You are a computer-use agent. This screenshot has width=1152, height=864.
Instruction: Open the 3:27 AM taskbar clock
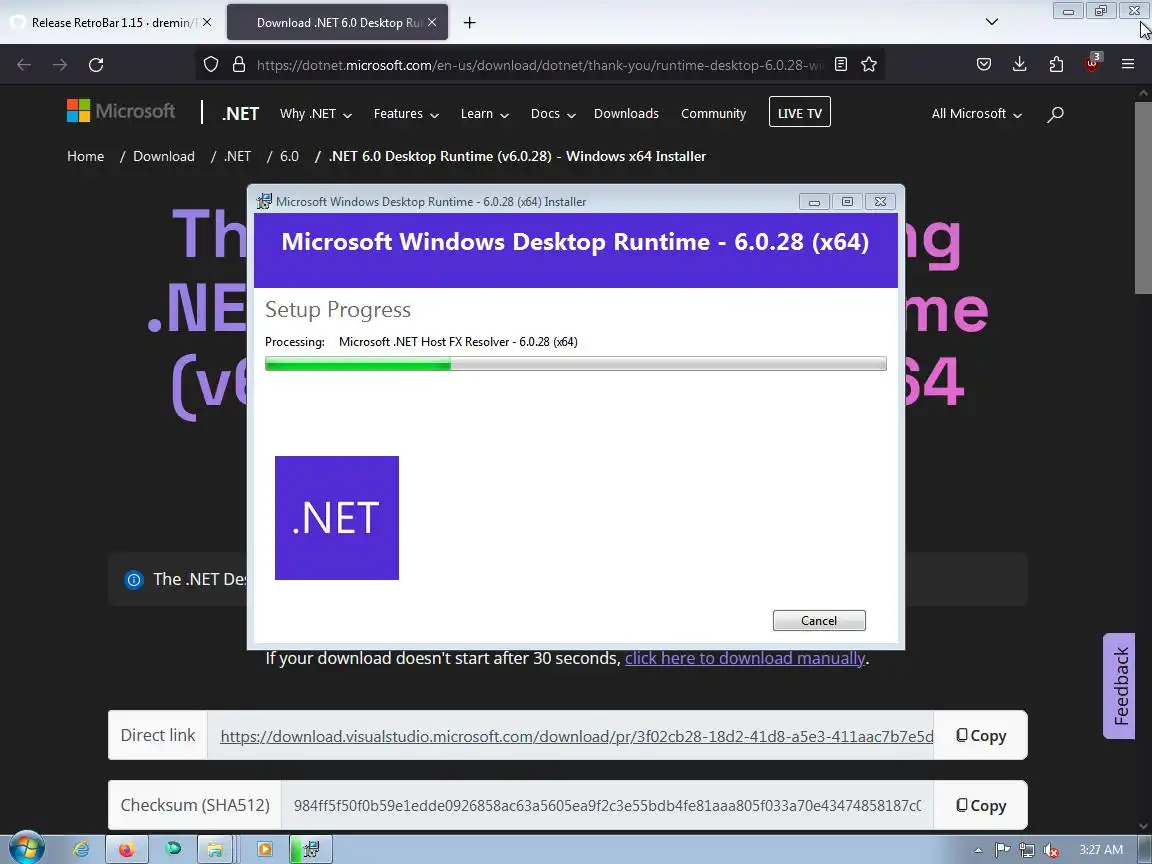(x=1101, y=849)
